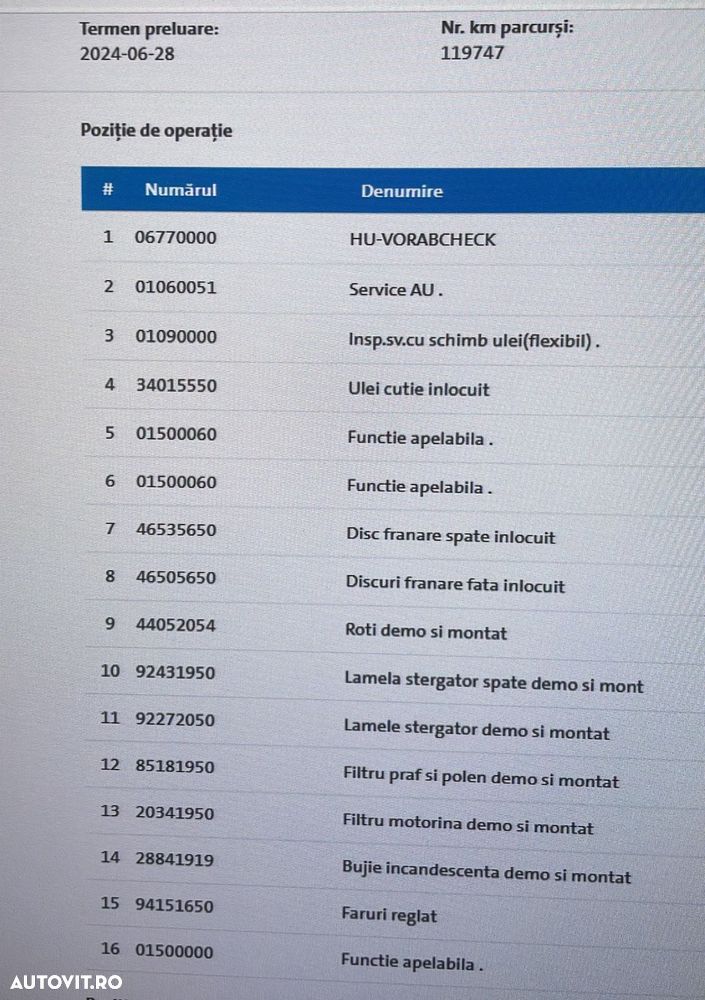
Task: Click the 119747 kilometers value
Action: coord(472,52)
